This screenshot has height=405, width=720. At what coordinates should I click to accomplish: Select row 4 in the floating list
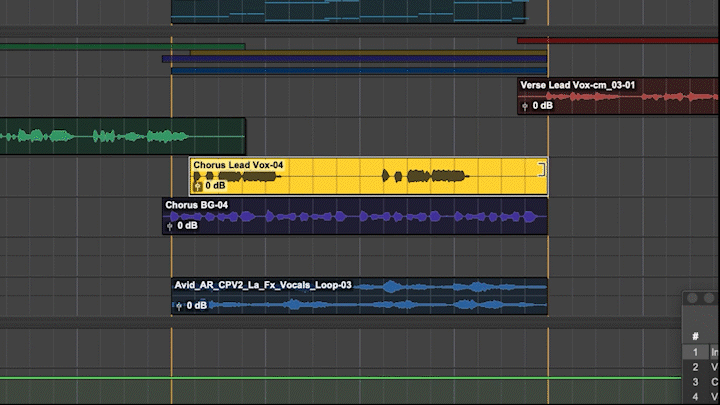(700, 398)
